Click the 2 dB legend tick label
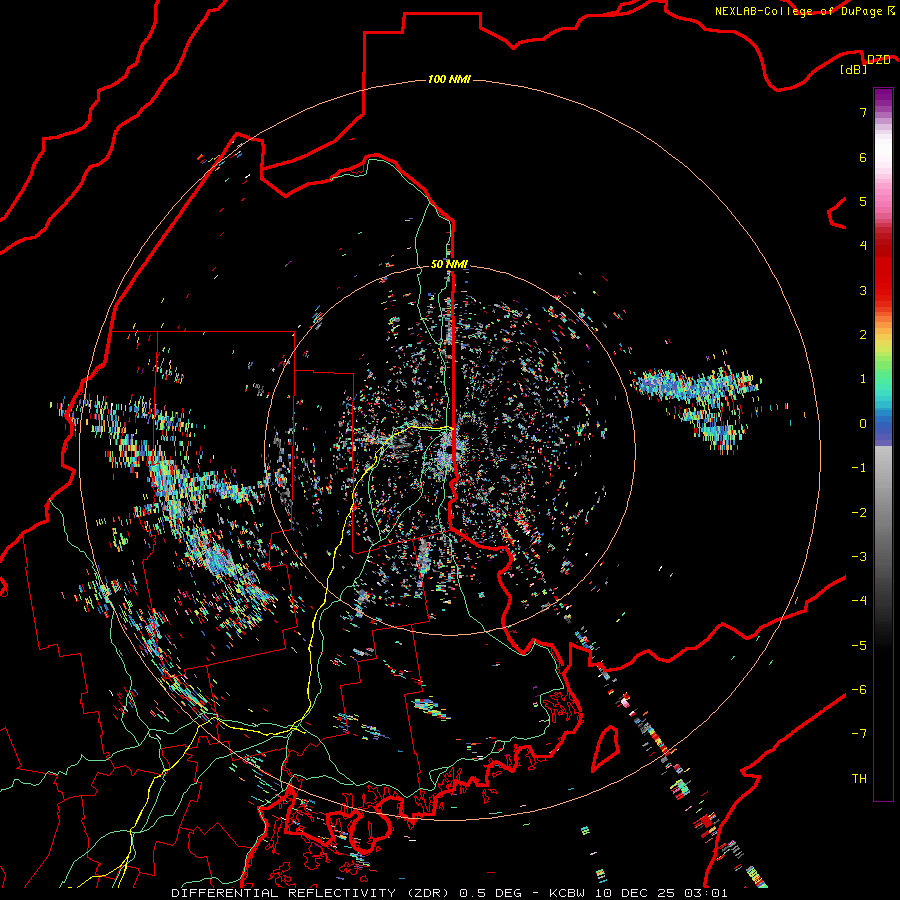Screen dimensions: 900x900 (863, 335)
